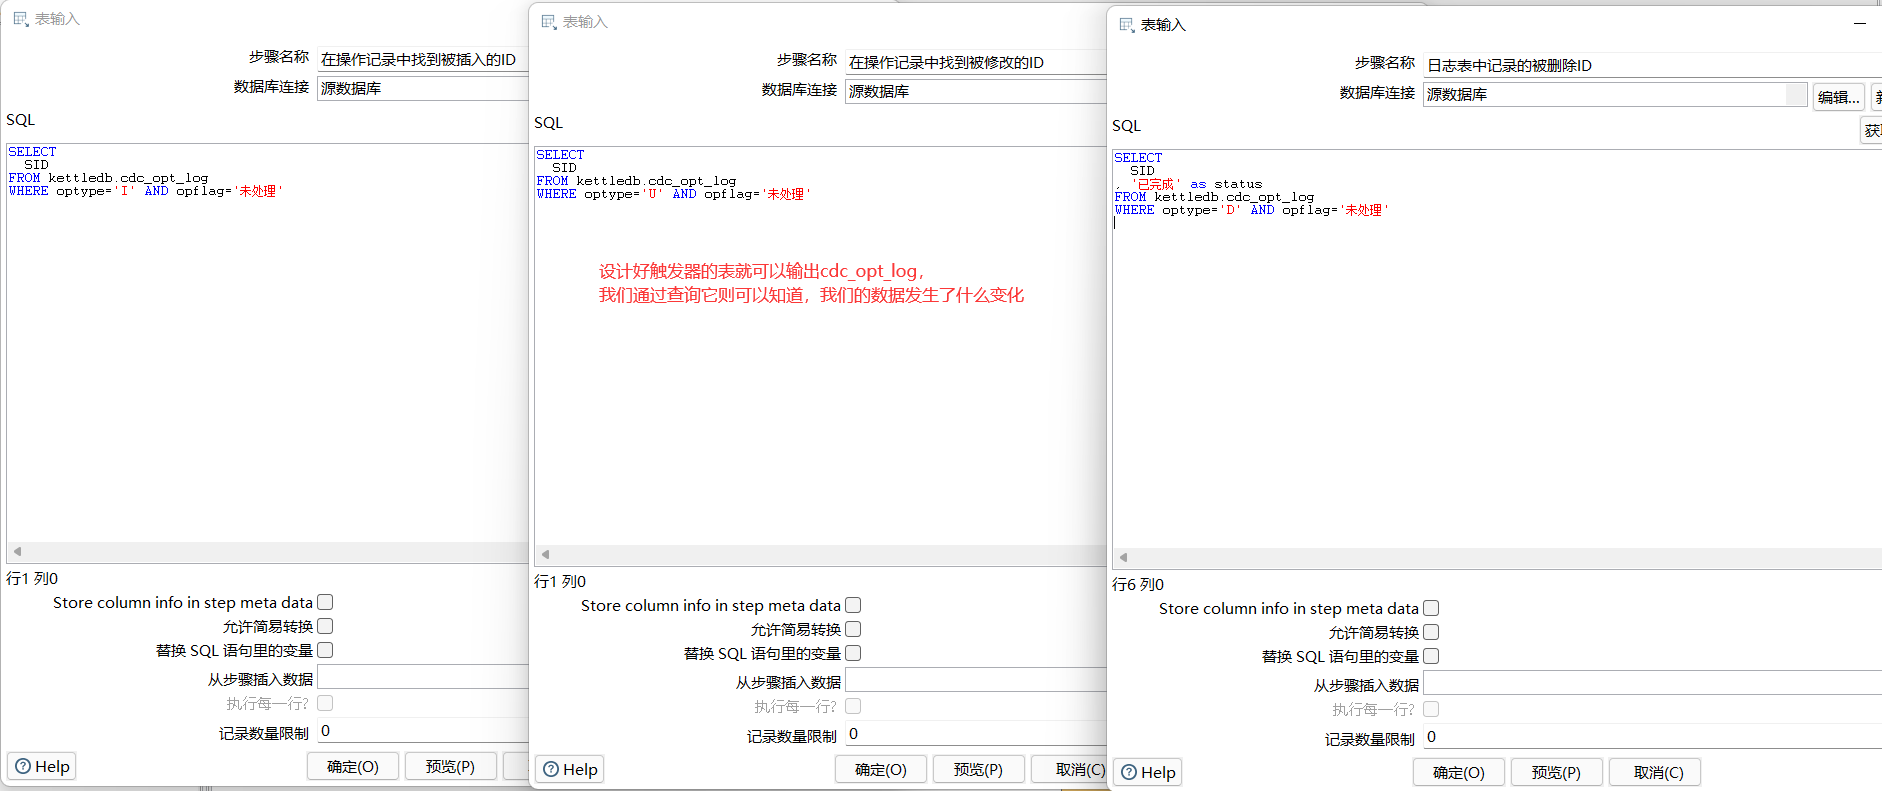The height and width of the screenshot is (791, 1882).
Task: Tick 允许简易转换 in left window
Action: pyautogui.click(x=325, y=626)
